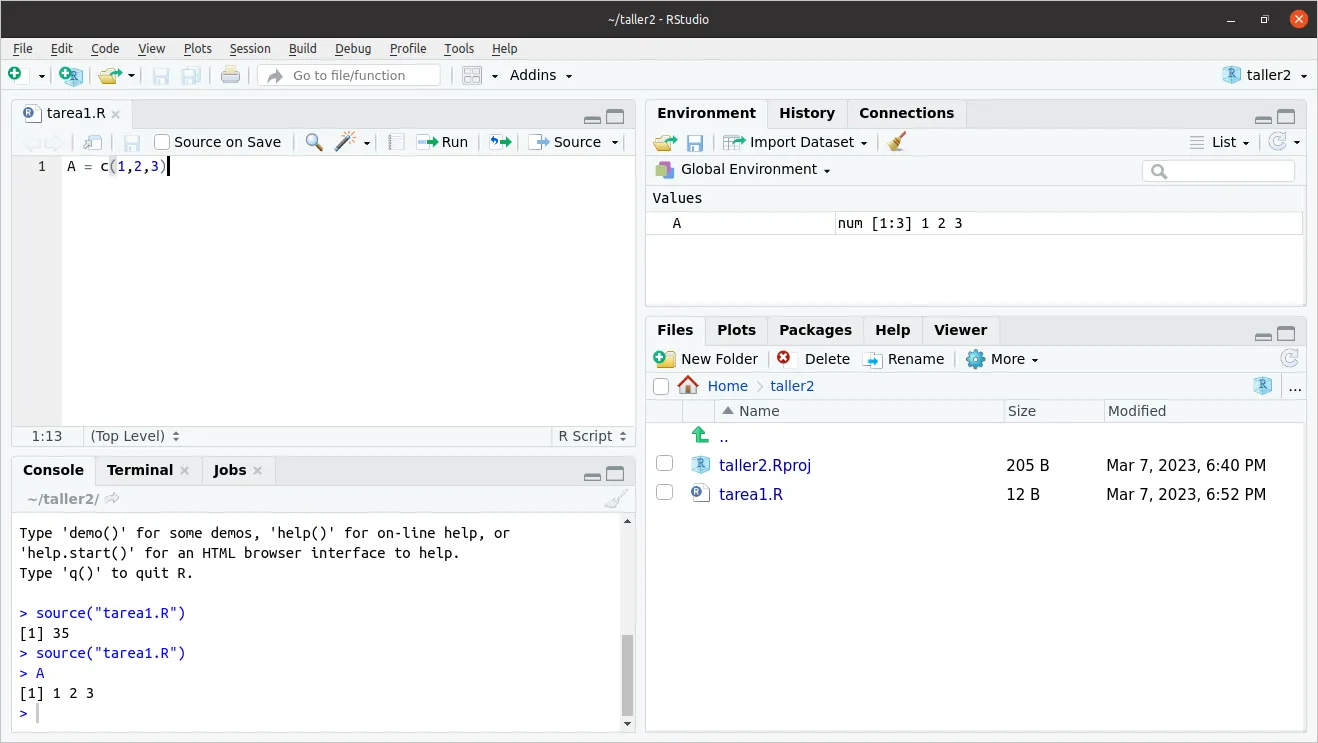Open the Addins dropdown
Screen dimensions: 1318x743
coord(541,75)
